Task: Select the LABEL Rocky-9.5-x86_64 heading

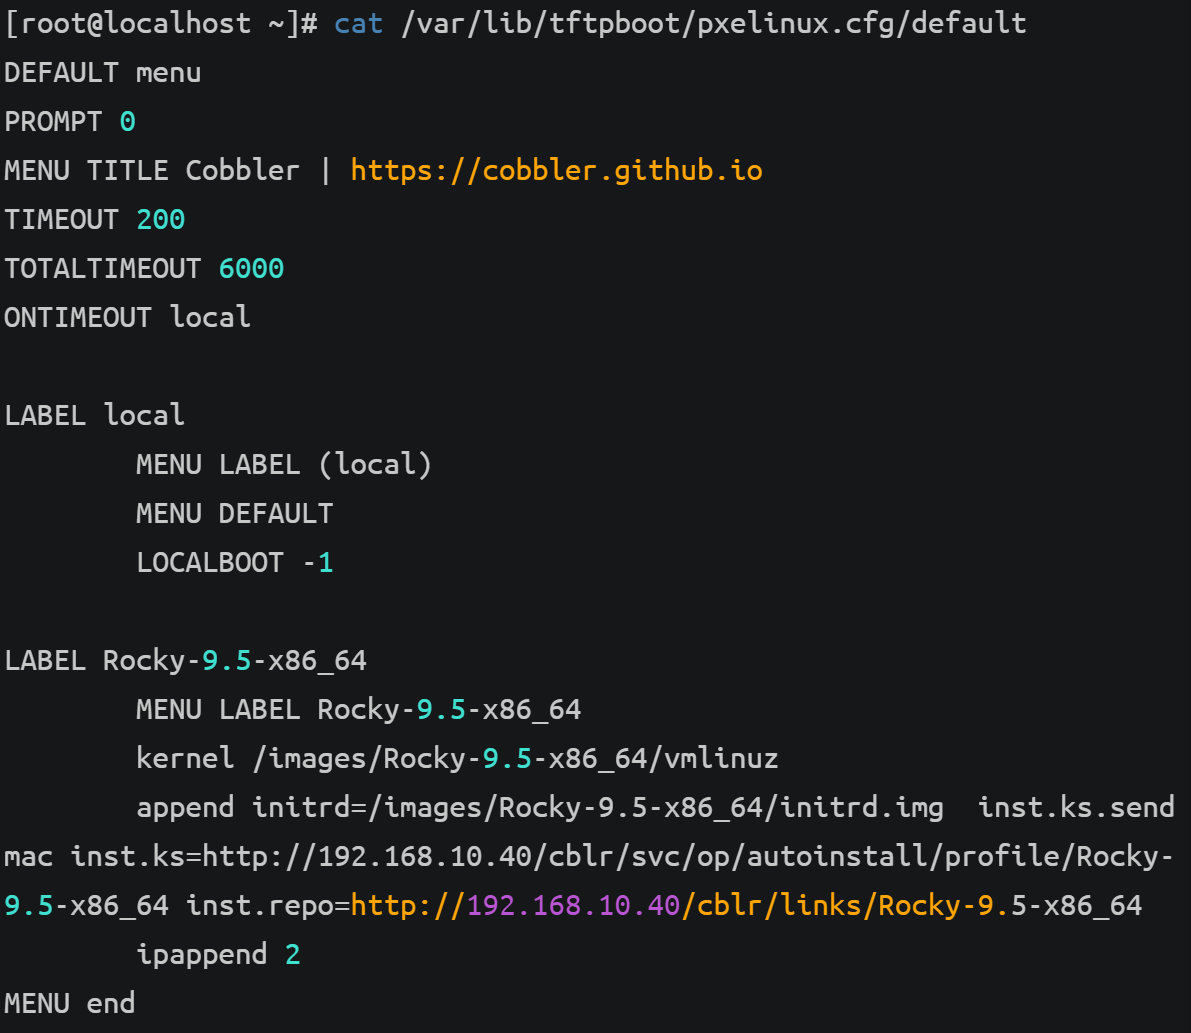Action: click(x=185, y=660)
